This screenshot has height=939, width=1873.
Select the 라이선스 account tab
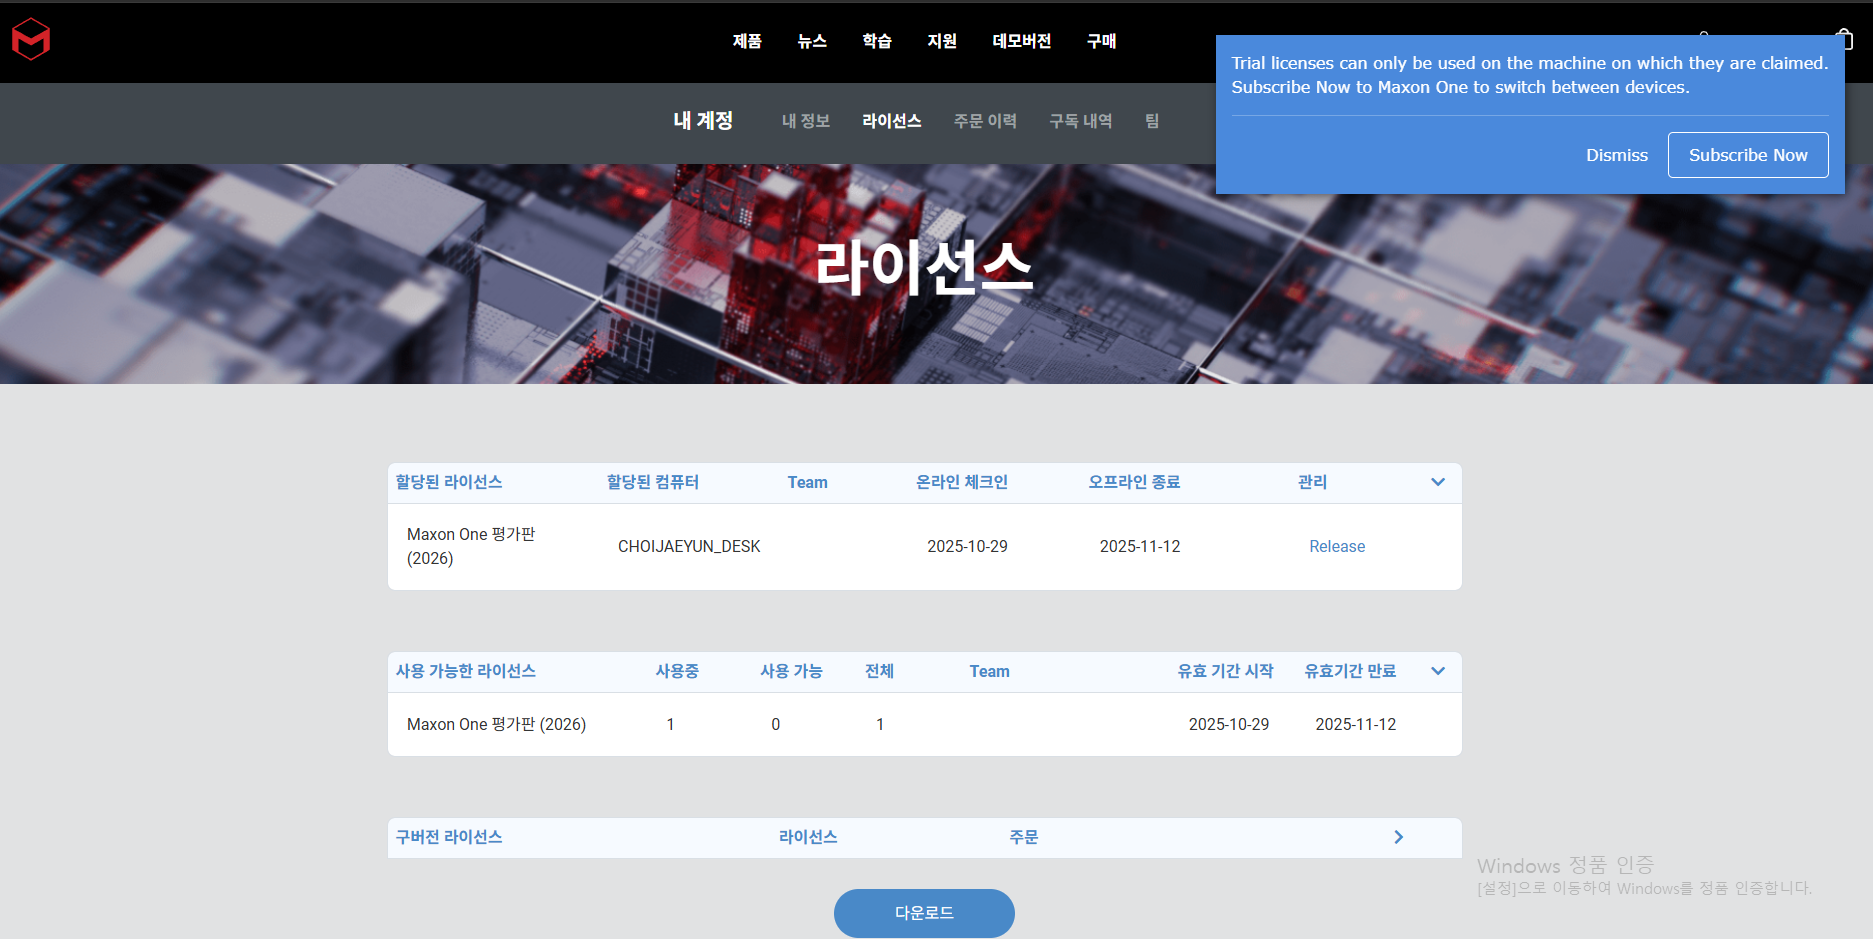coord(891,121)
